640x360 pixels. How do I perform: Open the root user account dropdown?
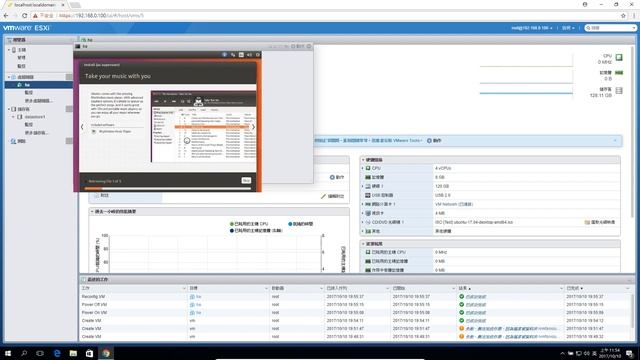531,28
